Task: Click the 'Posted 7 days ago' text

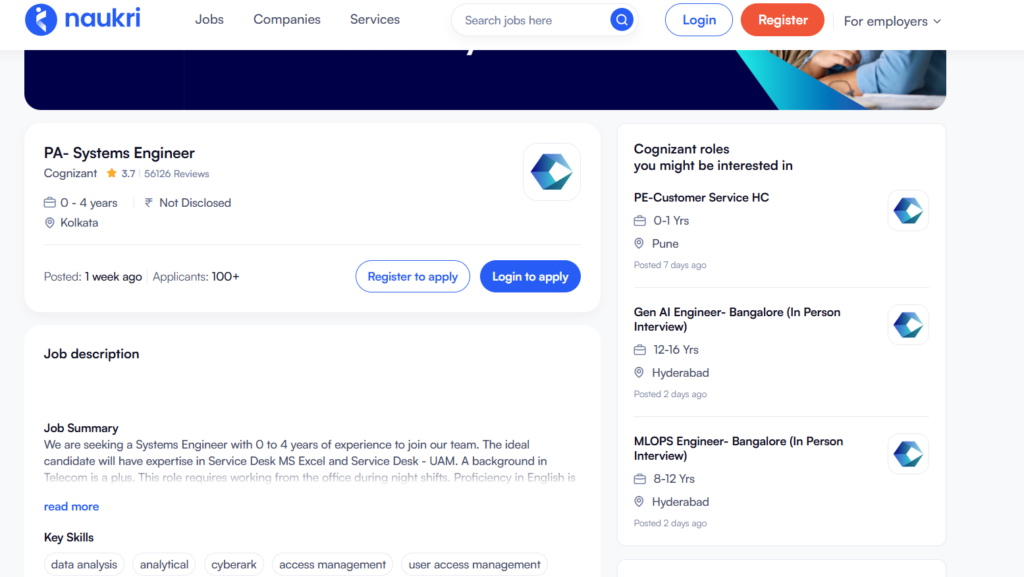Action: (x=670, y=265)
